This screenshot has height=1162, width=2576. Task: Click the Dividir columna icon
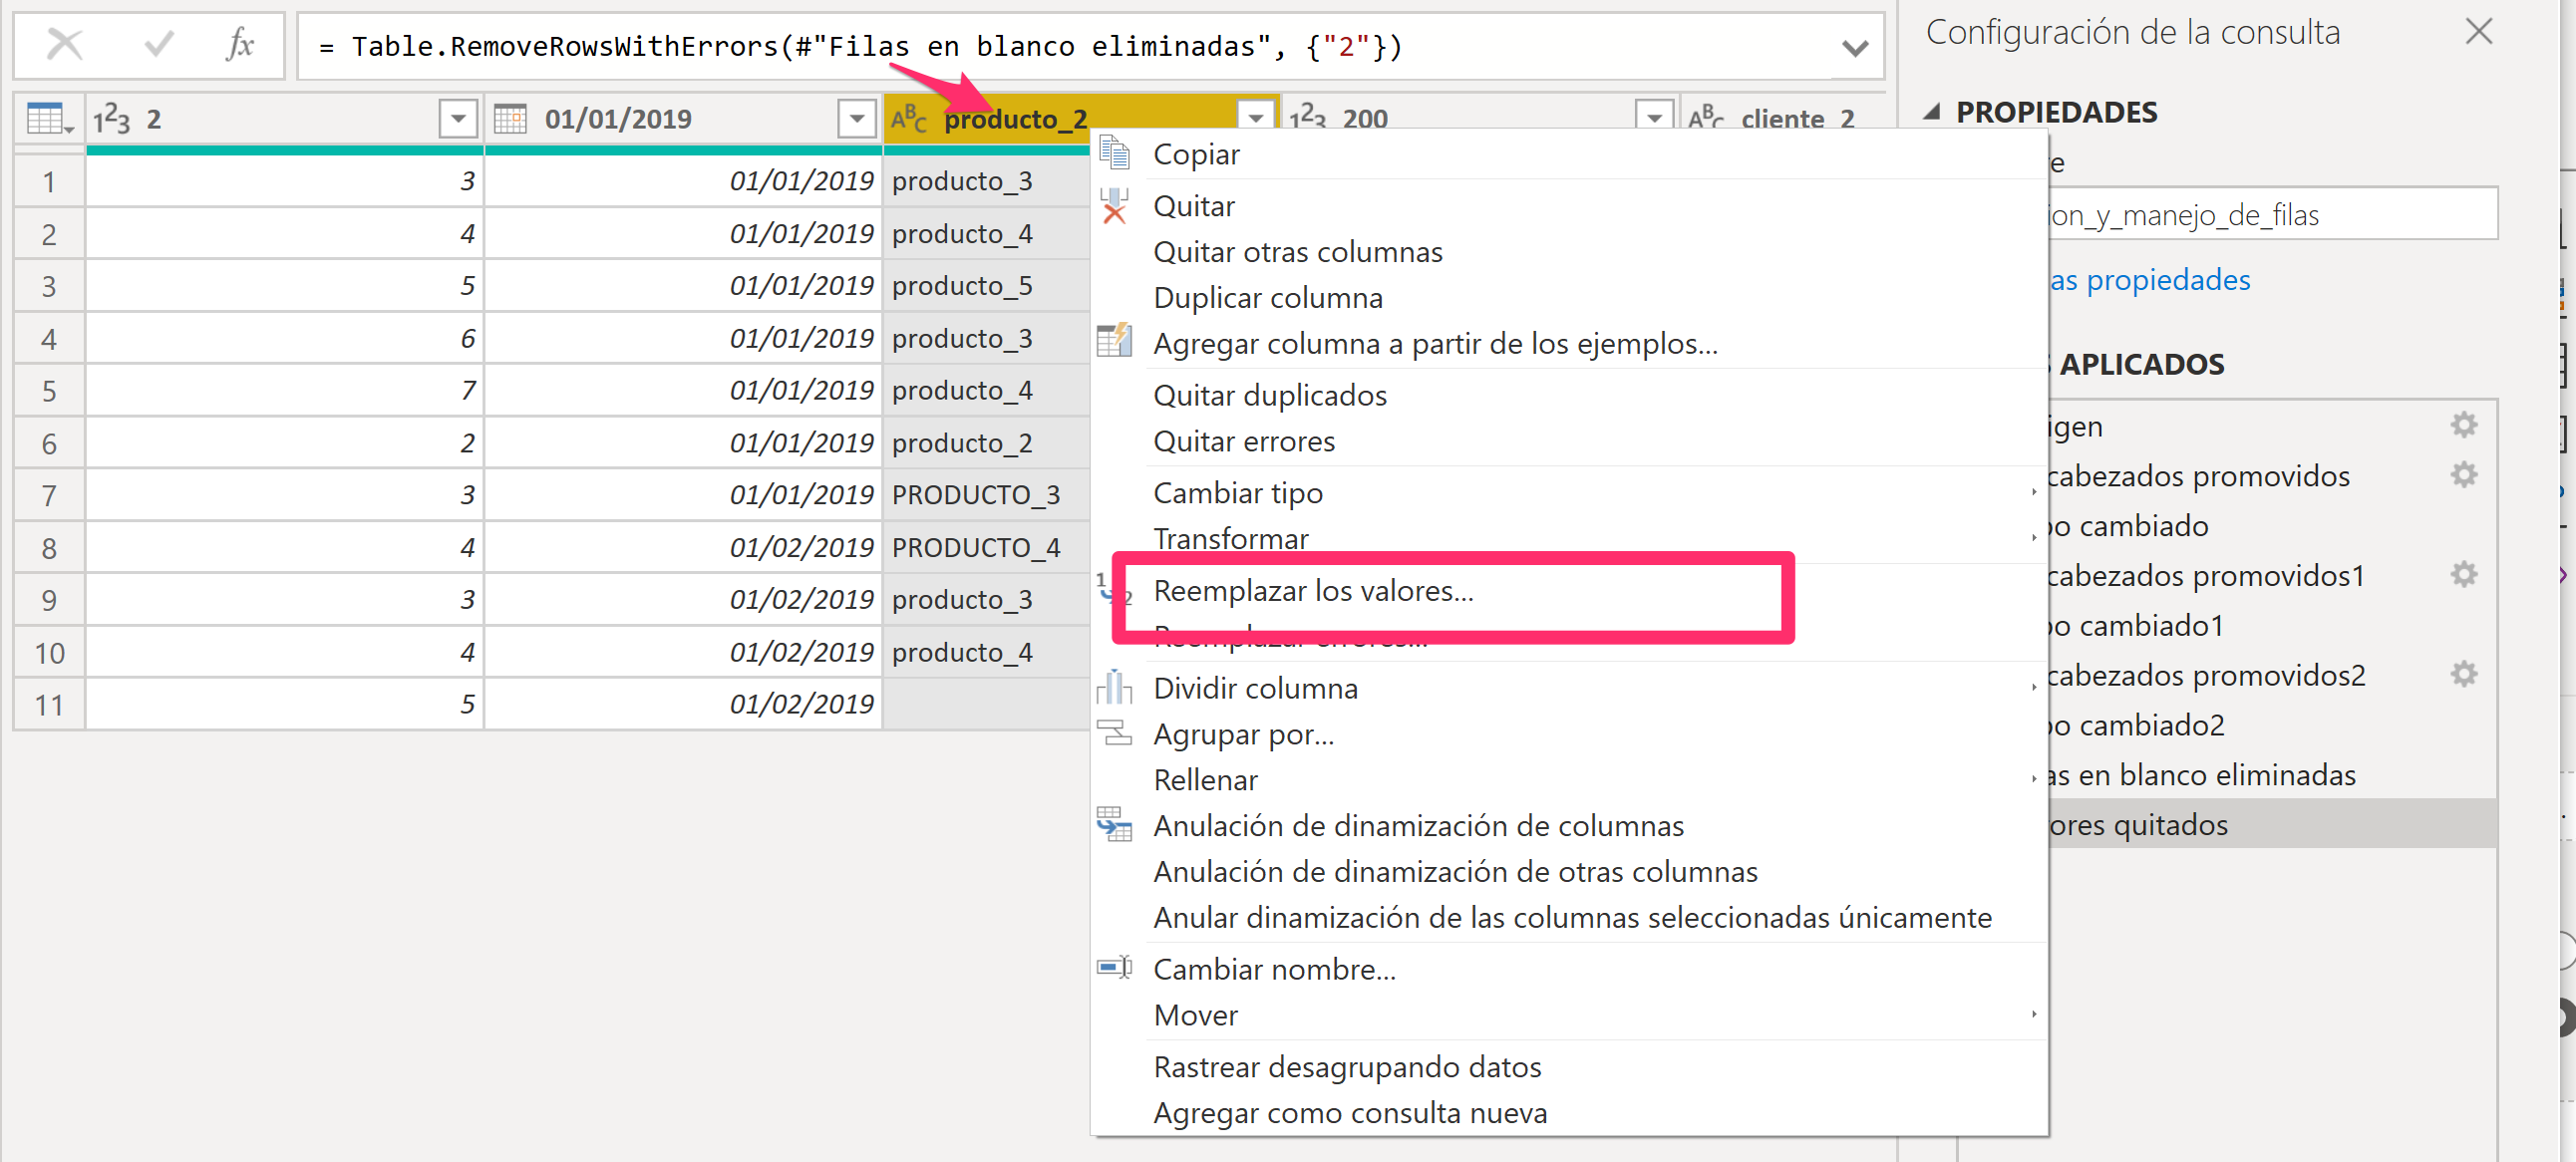[1114, 687]
